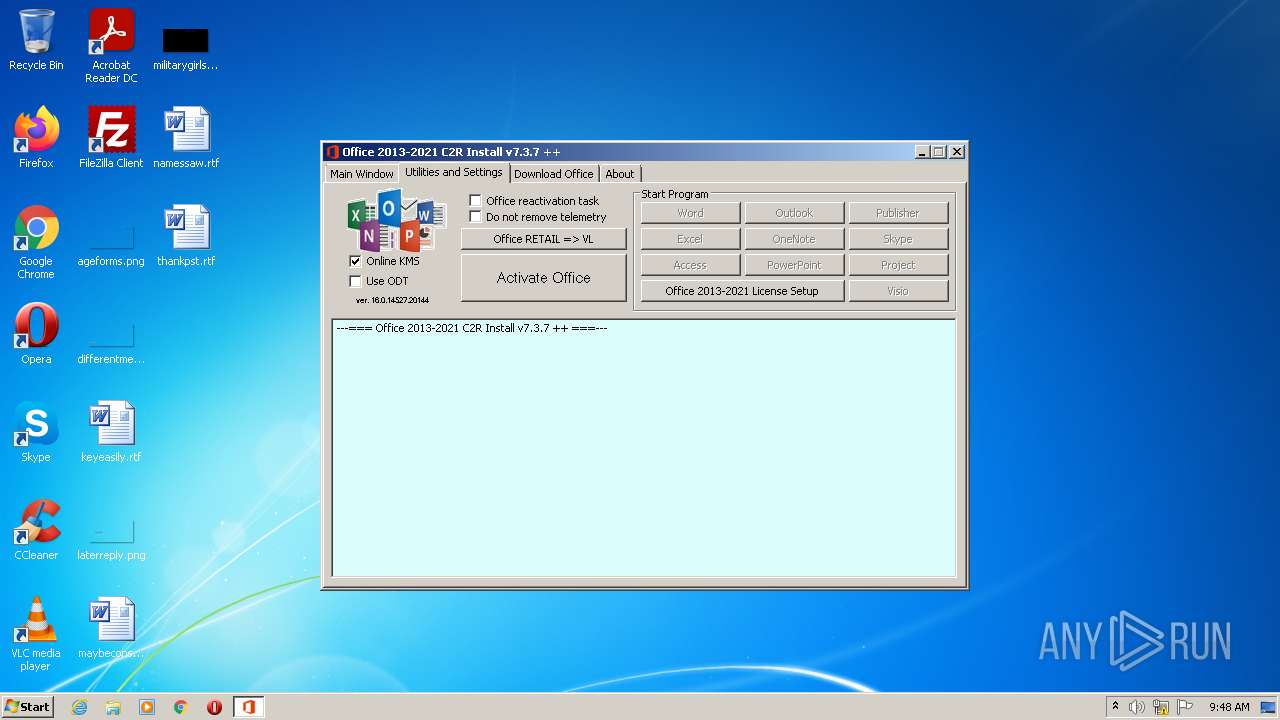Switch to Main Window tab
The height and width of the screenshot is (720, 1280).
coord(362,174)
